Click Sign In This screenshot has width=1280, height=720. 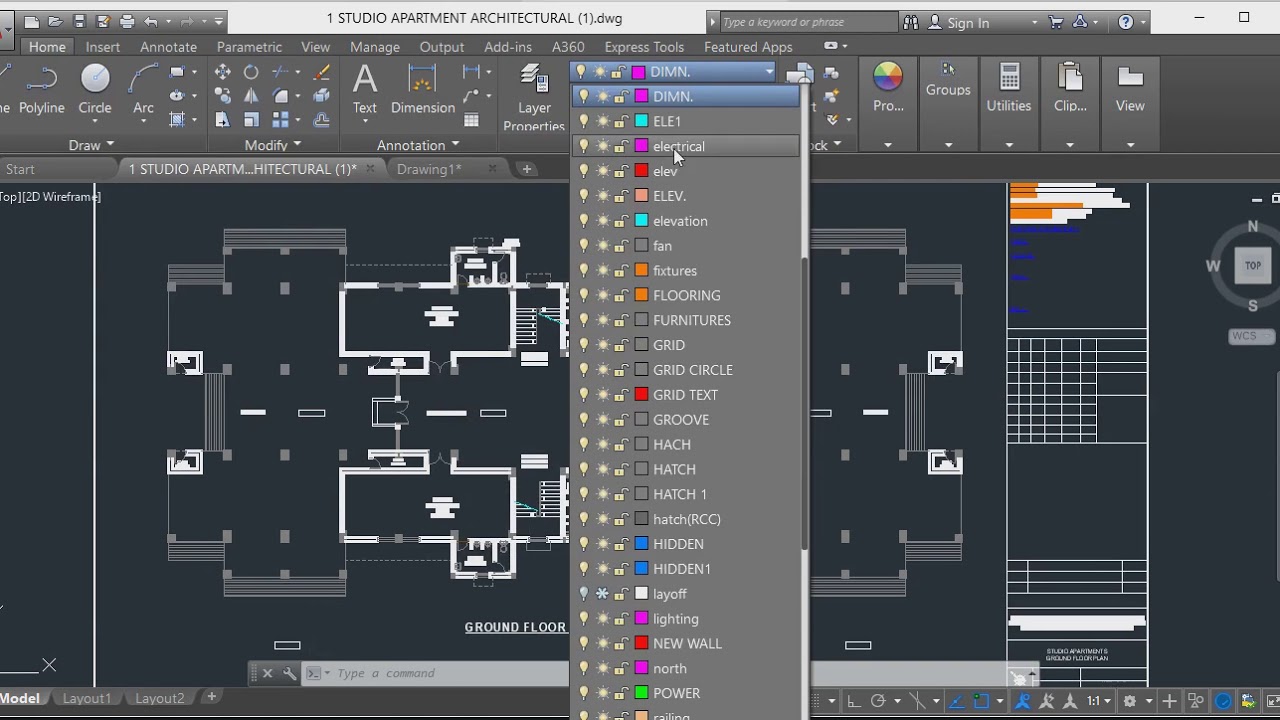pos(968,23)
